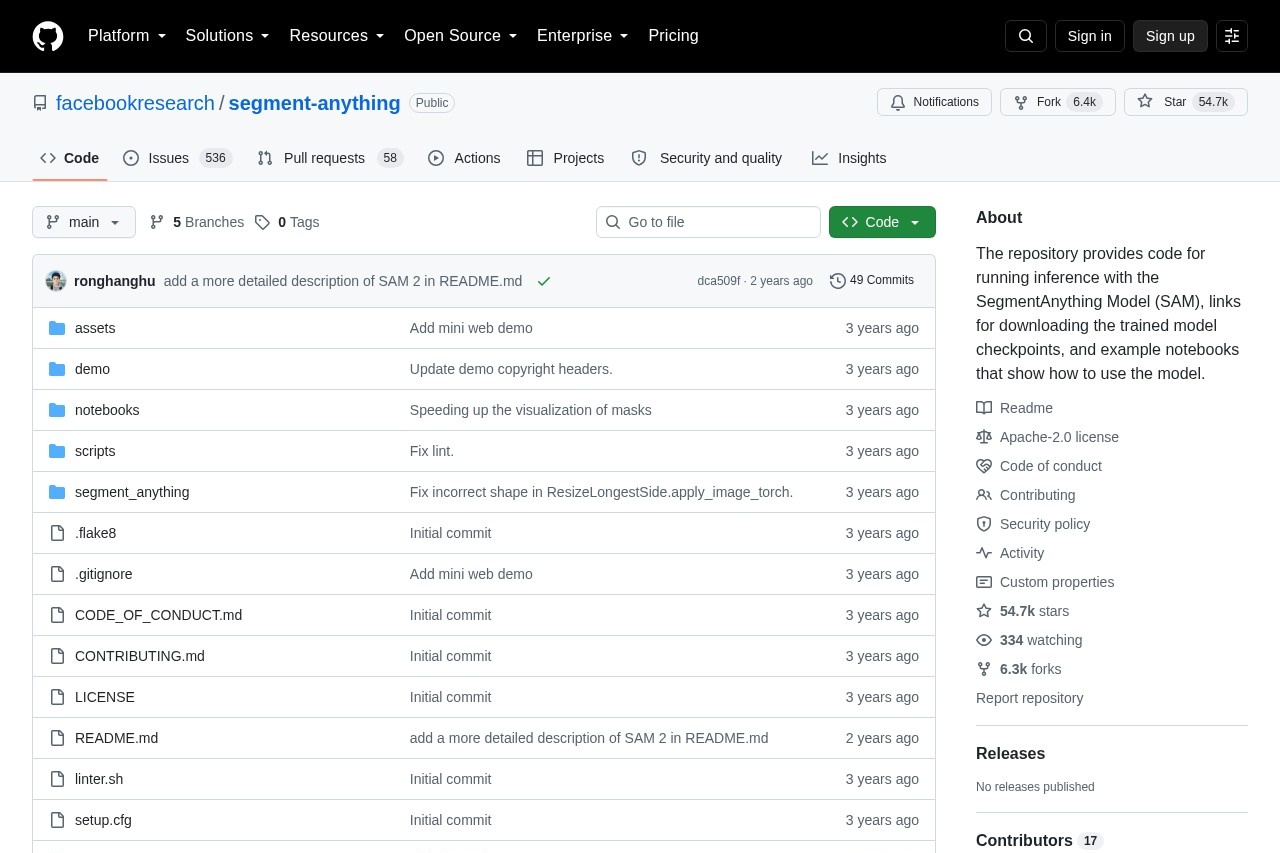Image resolution: width=1280 pixels, height=853 pixels.
Task: Click the Notifications bell button
Action: pos(934,102)
